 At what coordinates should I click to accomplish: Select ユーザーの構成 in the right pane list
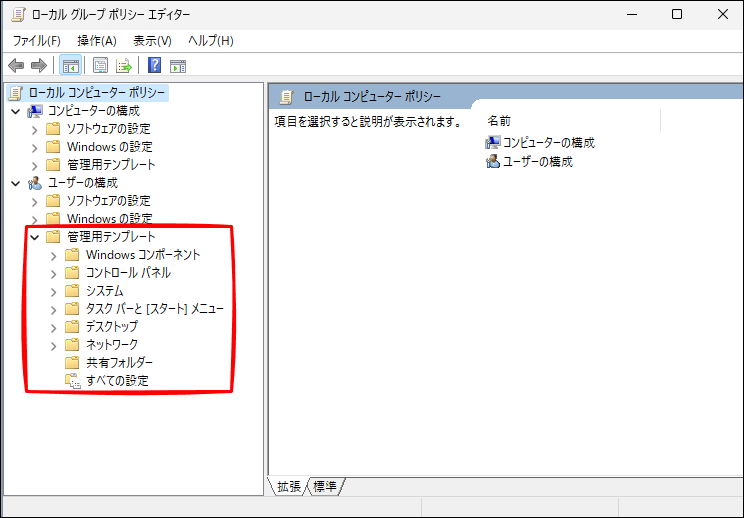537,161
